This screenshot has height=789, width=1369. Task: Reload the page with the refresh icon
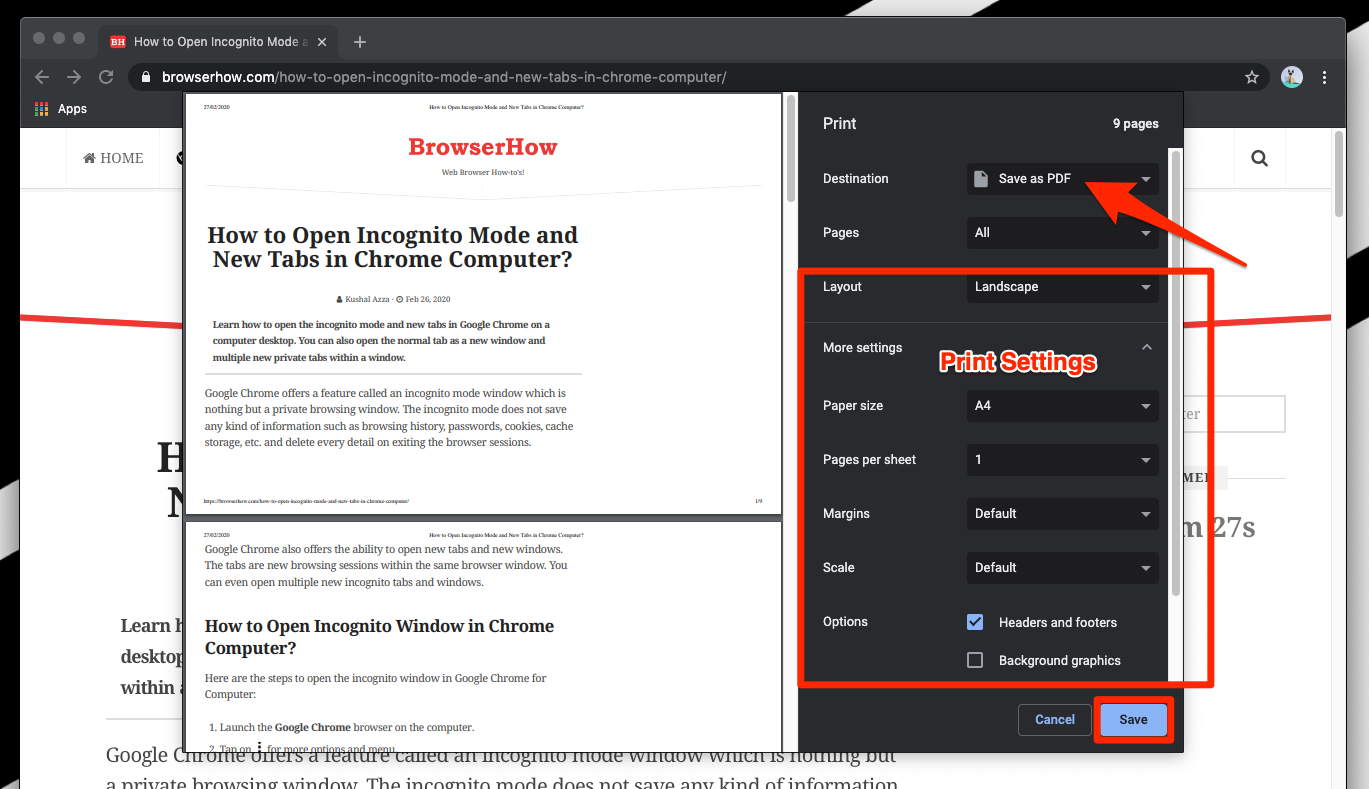pos(106,77)
